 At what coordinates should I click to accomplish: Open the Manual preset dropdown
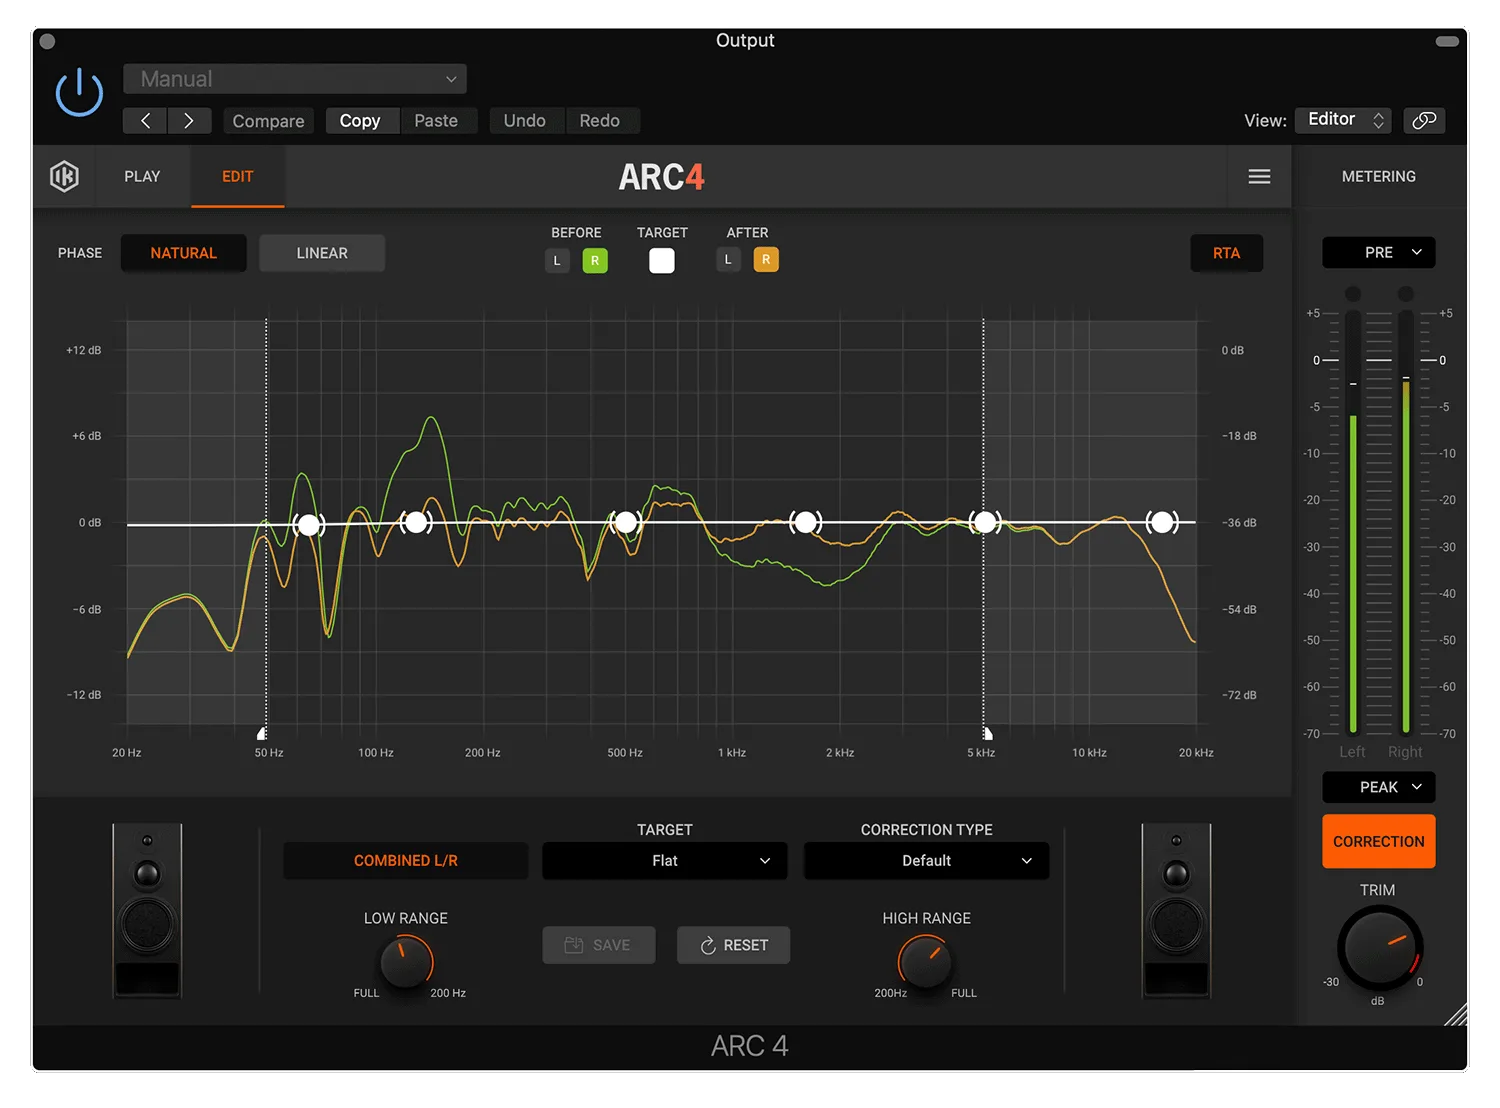295,79
